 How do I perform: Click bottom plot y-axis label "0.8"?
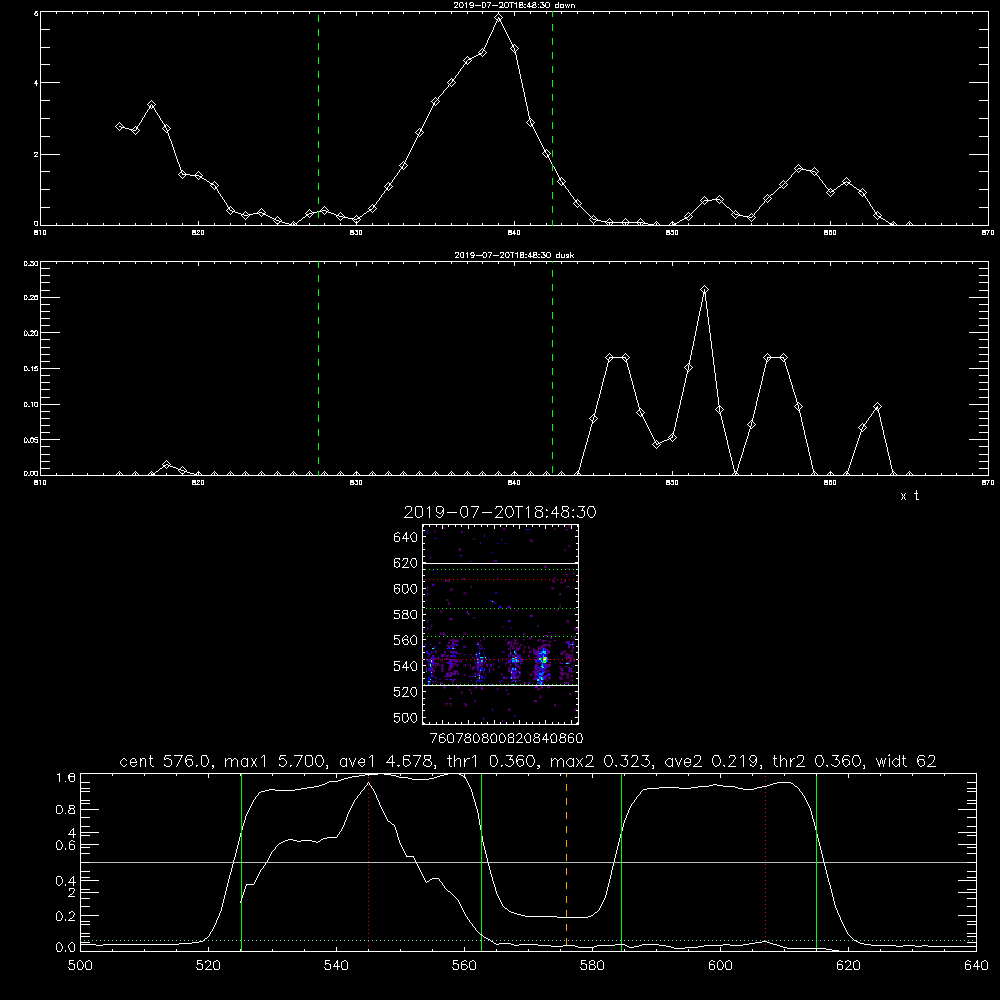(66, 810)
